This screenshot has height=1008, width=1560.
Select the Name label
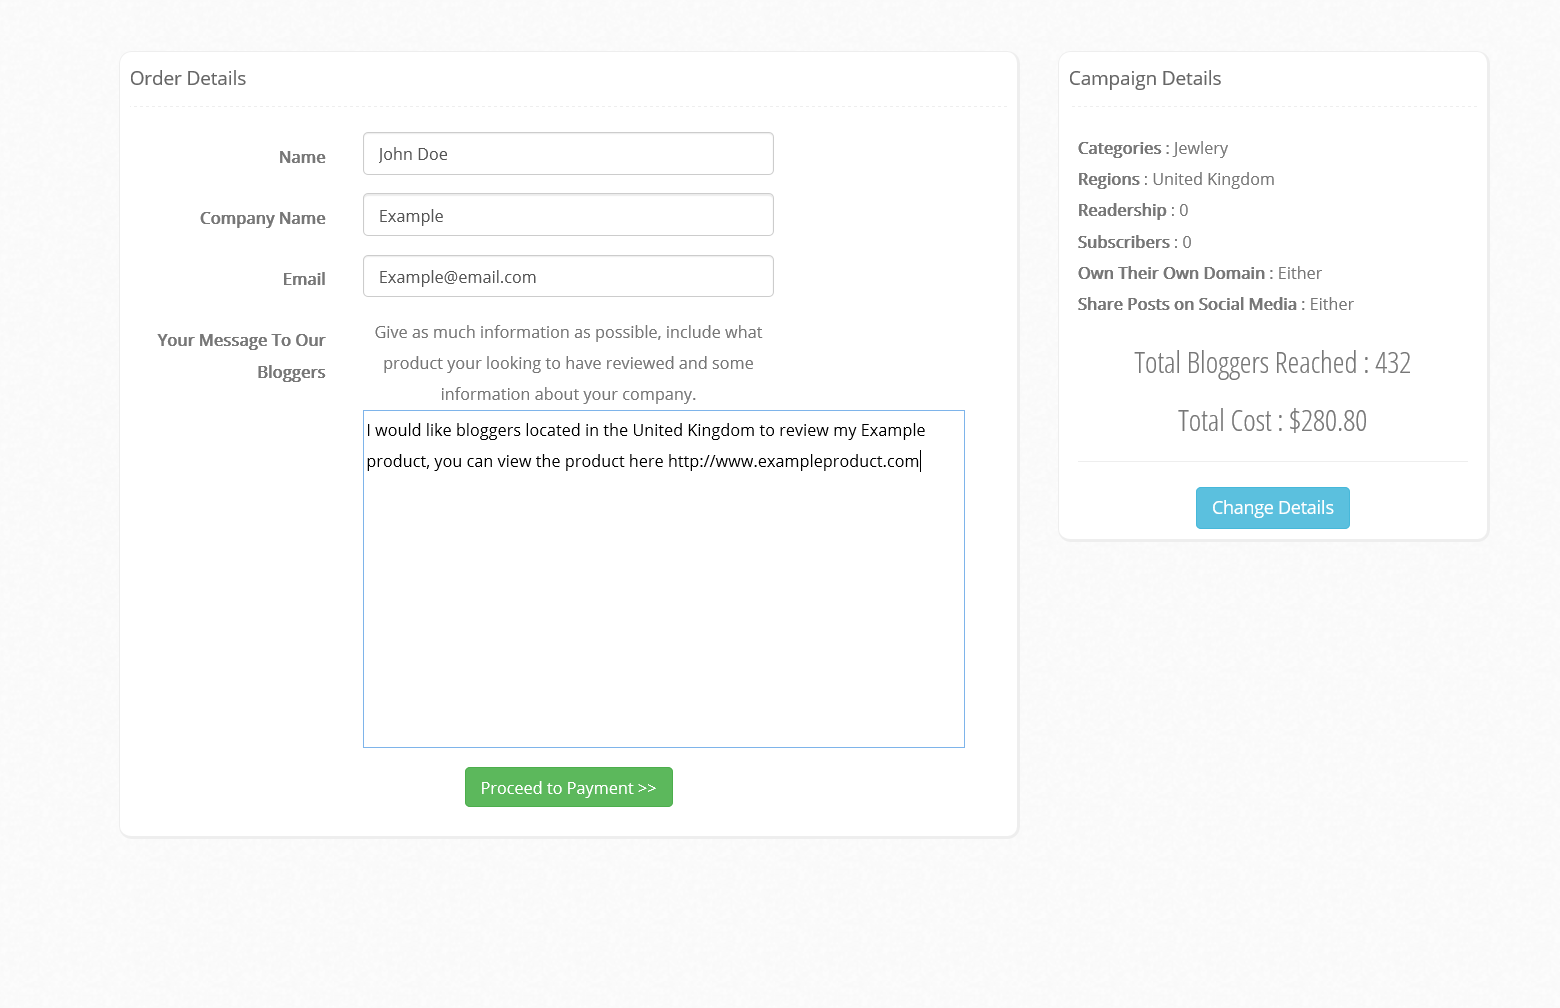pos(302,157)
